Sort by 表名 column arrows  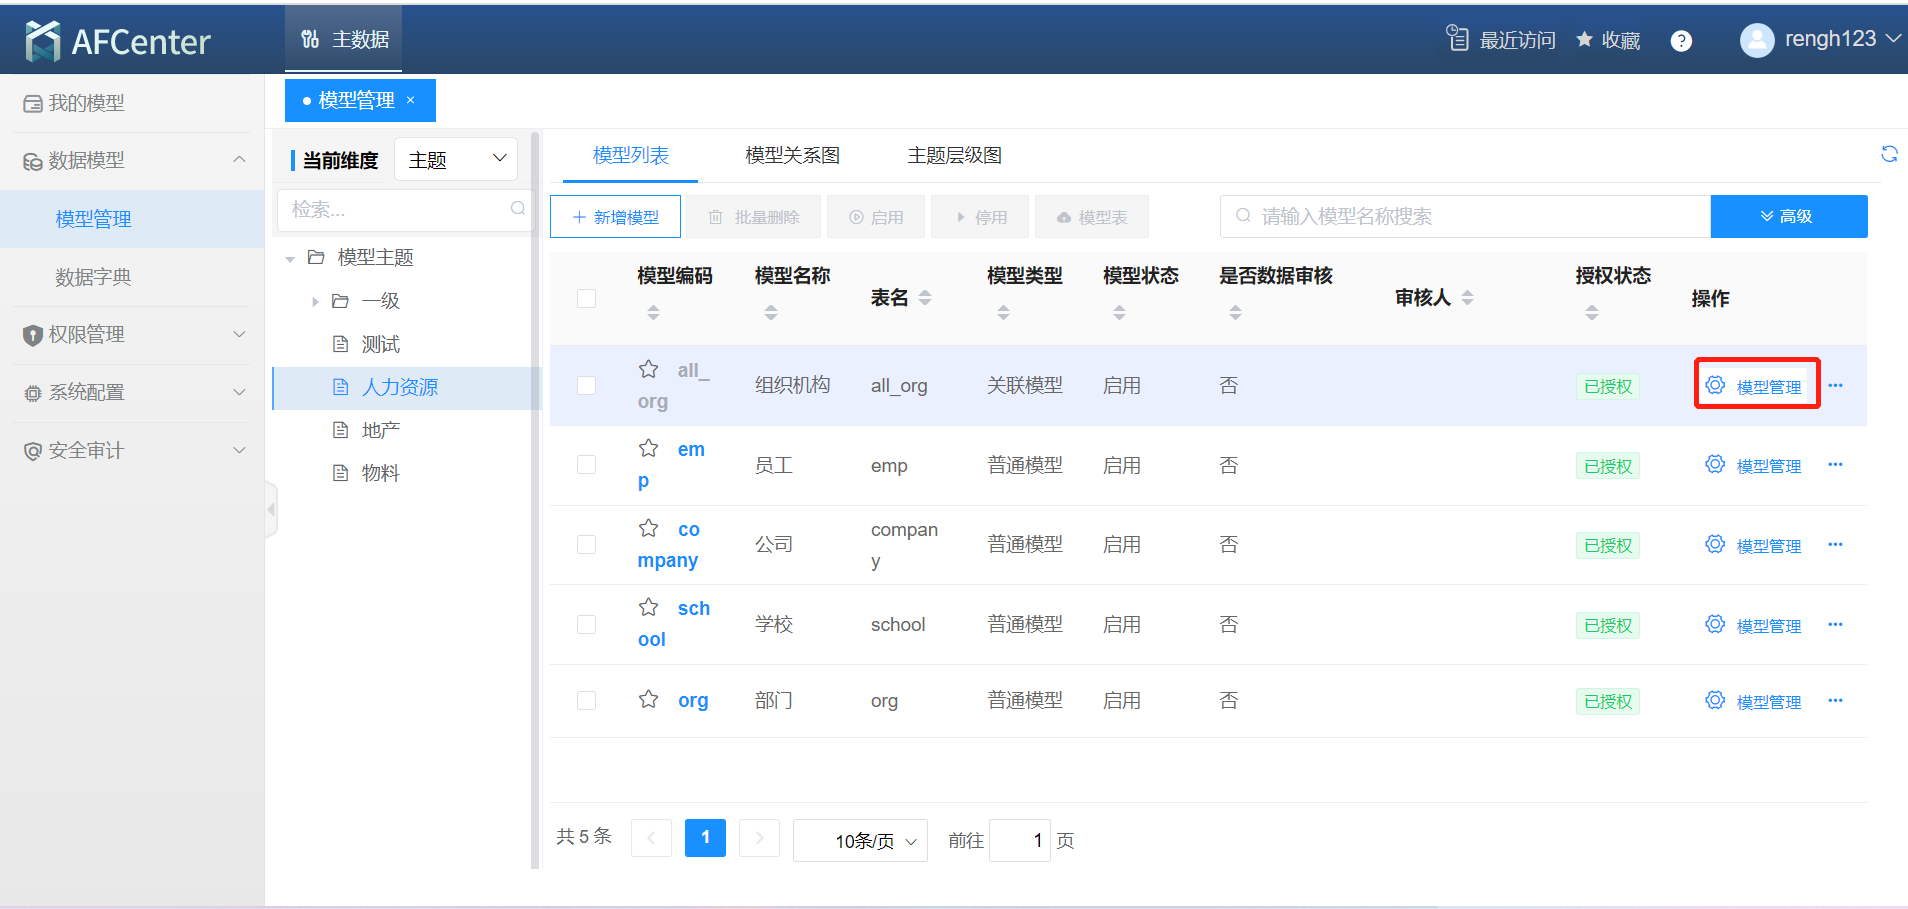tap(925, 297)
